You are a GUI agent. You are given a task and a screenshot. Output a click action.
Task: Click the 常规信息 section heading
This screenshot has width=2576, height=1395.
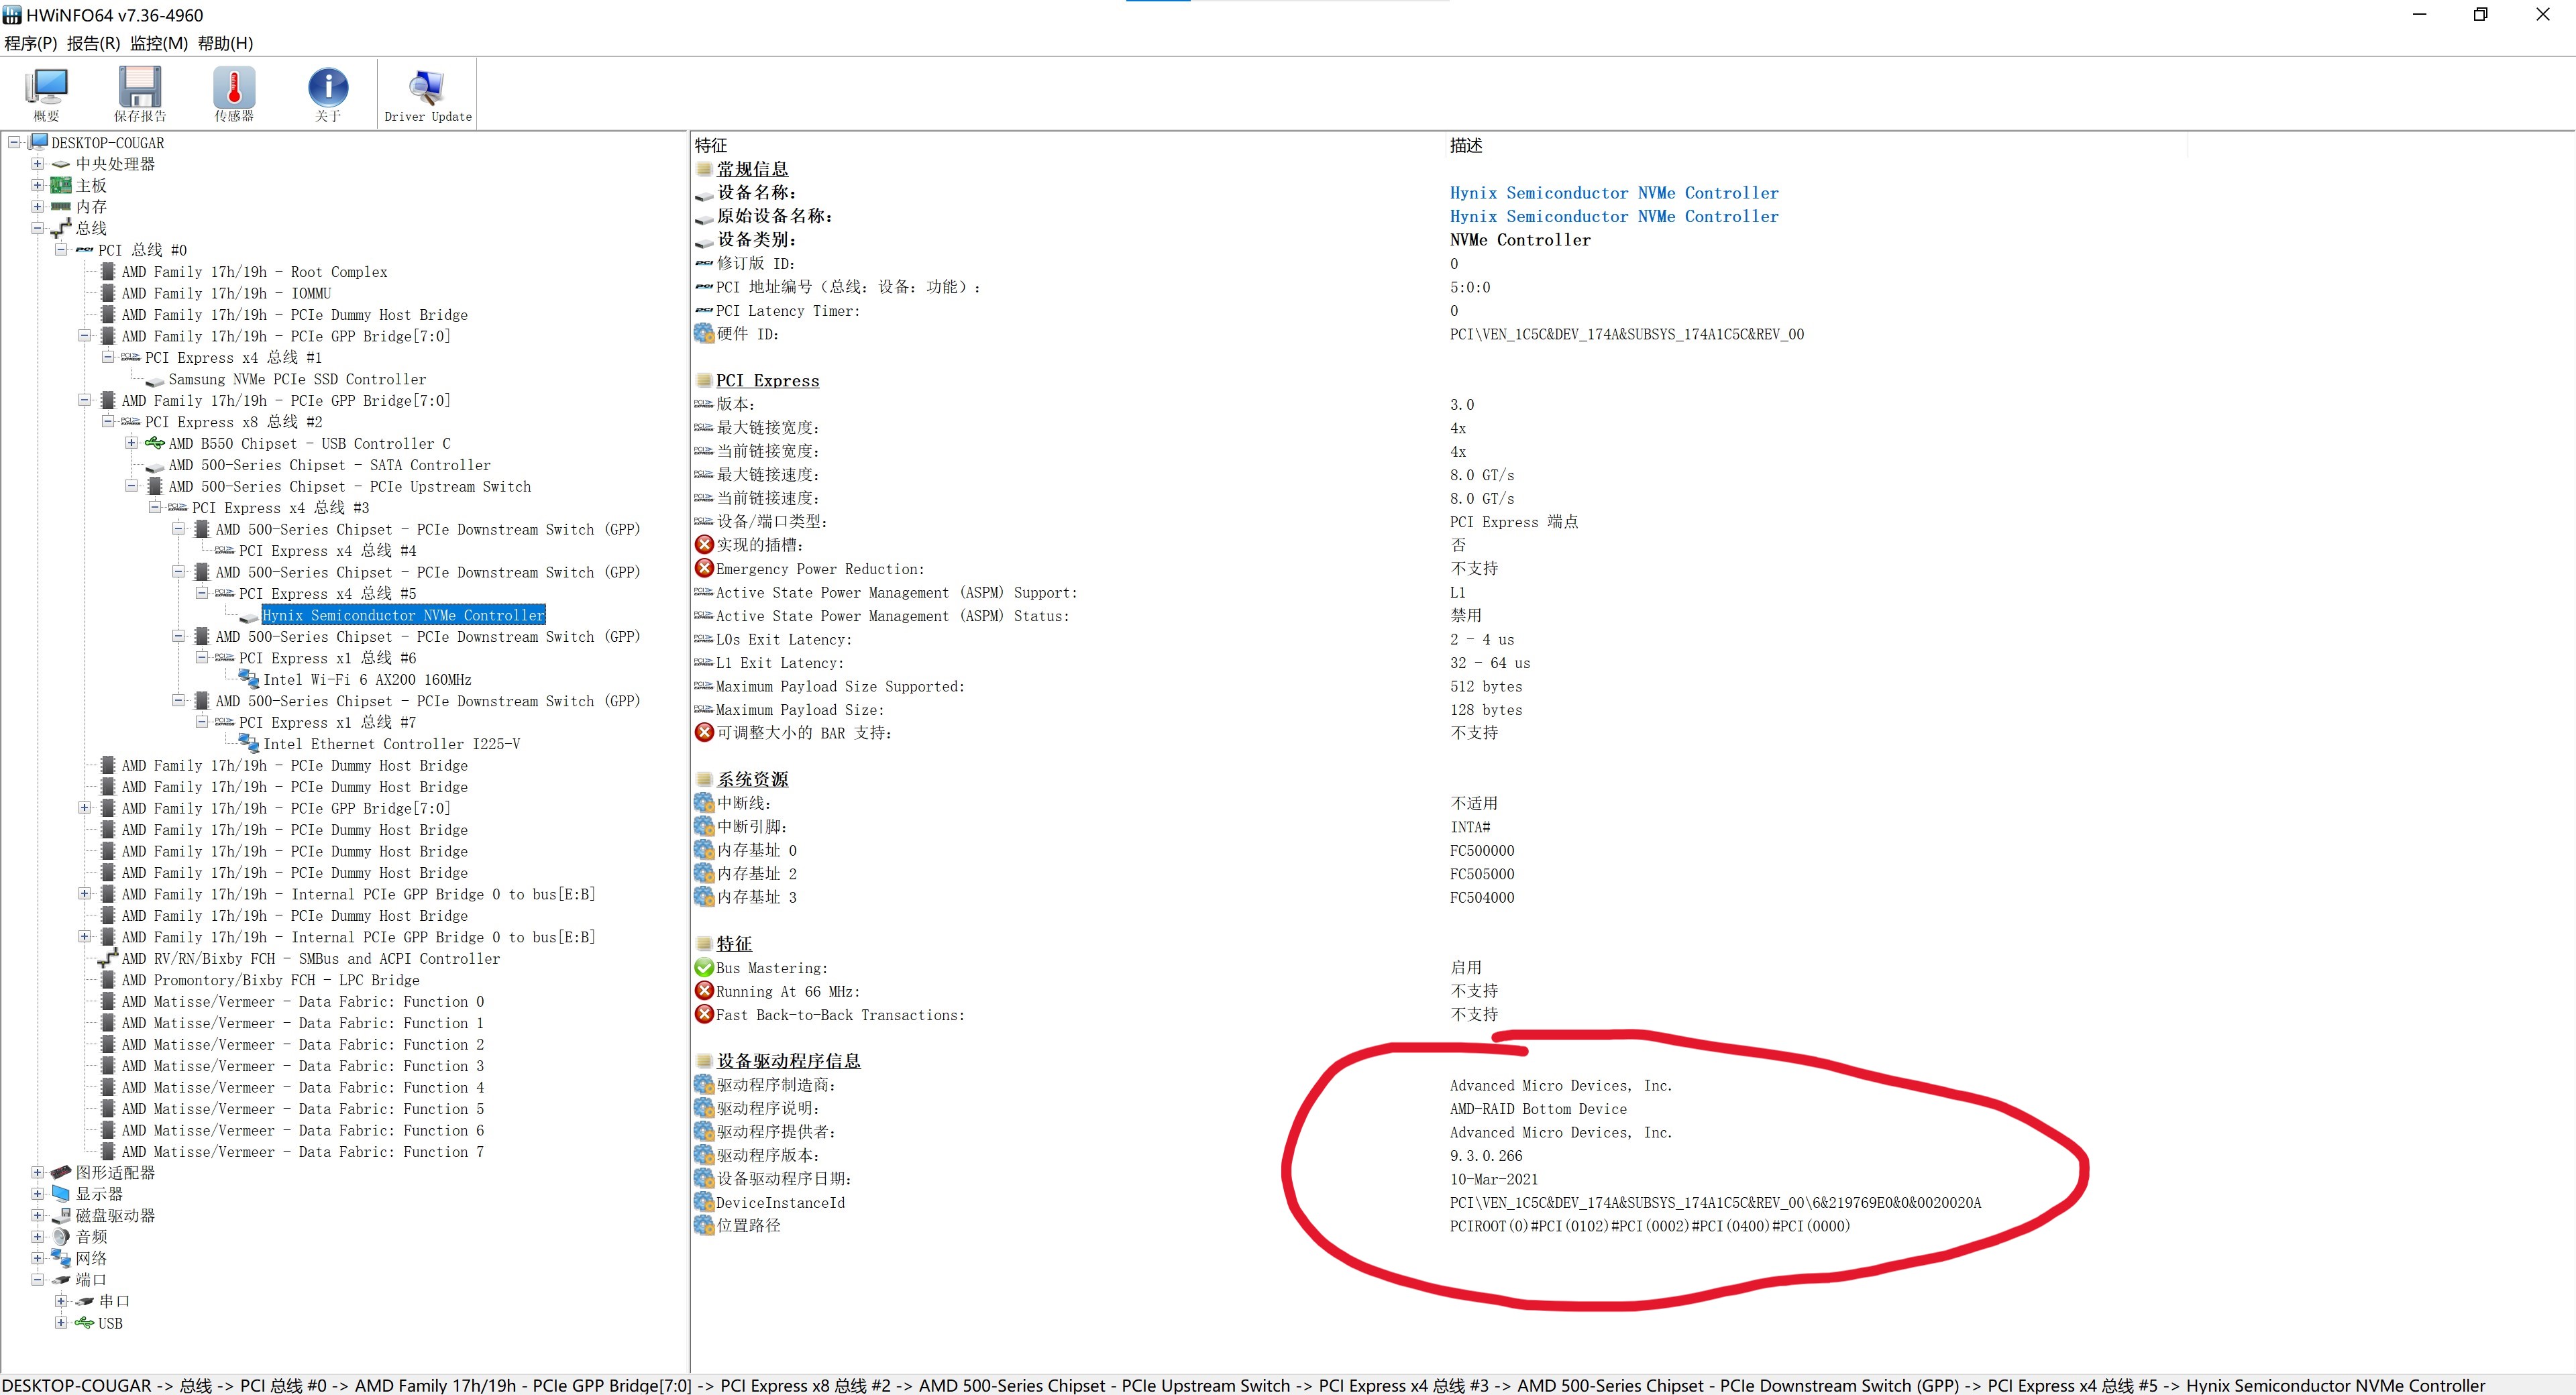752,169
